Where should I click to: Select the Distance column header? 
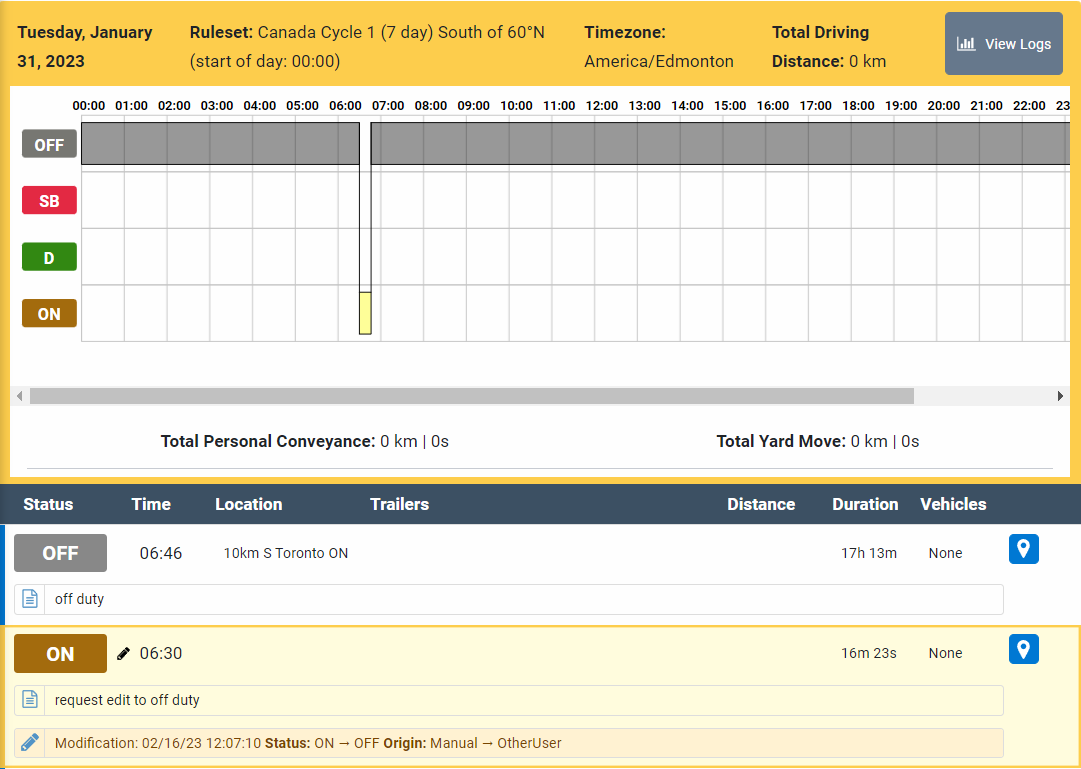click(760, 504)
